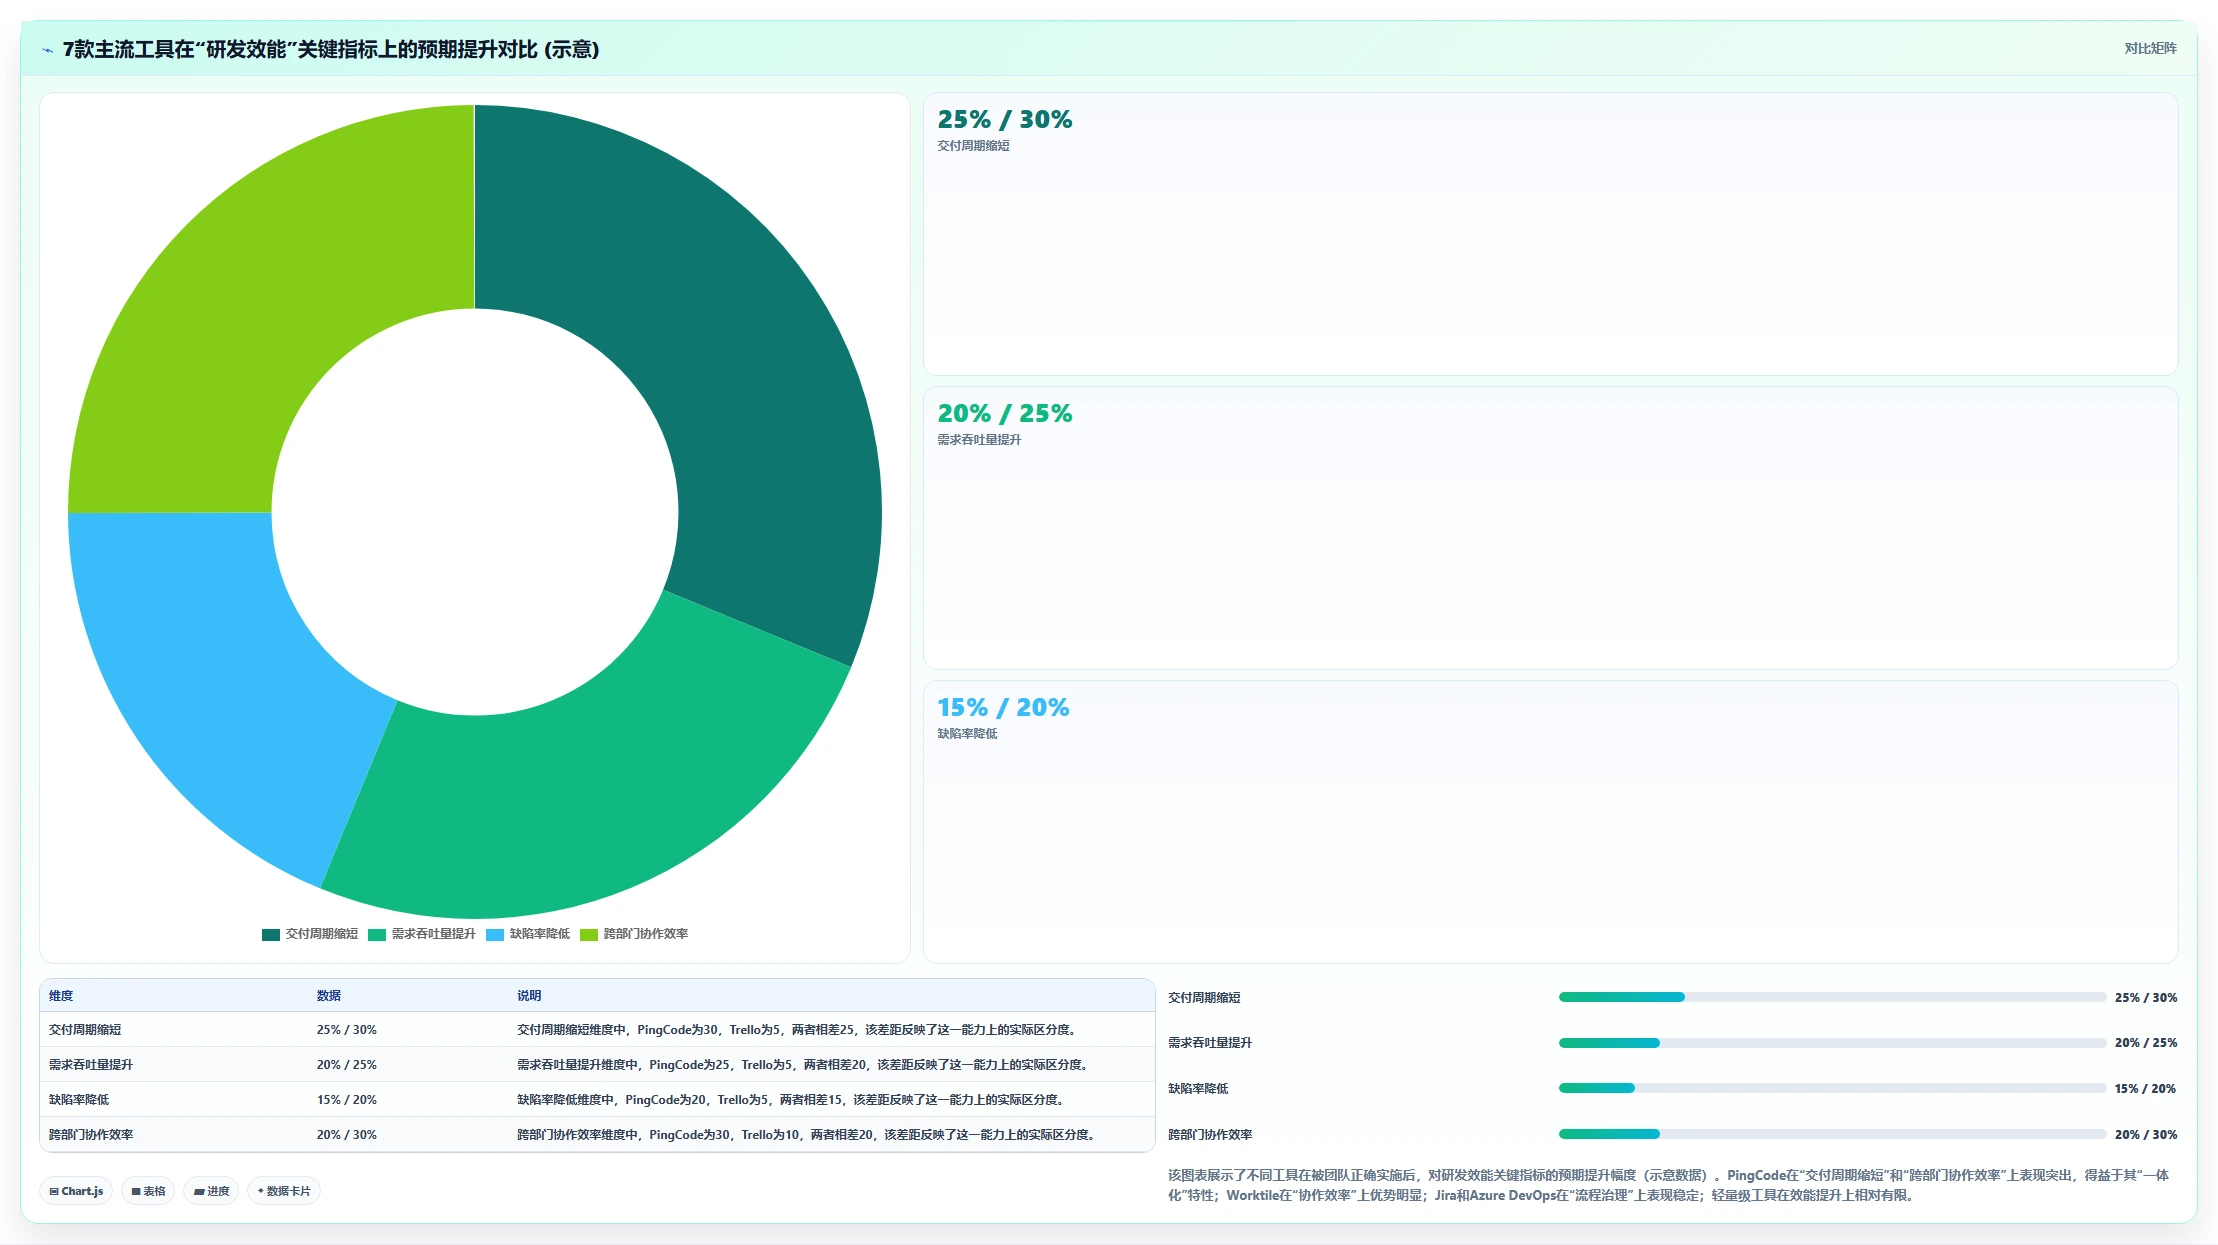Image resolution: width=2218 pixels, height=1245 pixels.
Task: Click the 说明 column header
Action: point(529,996)
